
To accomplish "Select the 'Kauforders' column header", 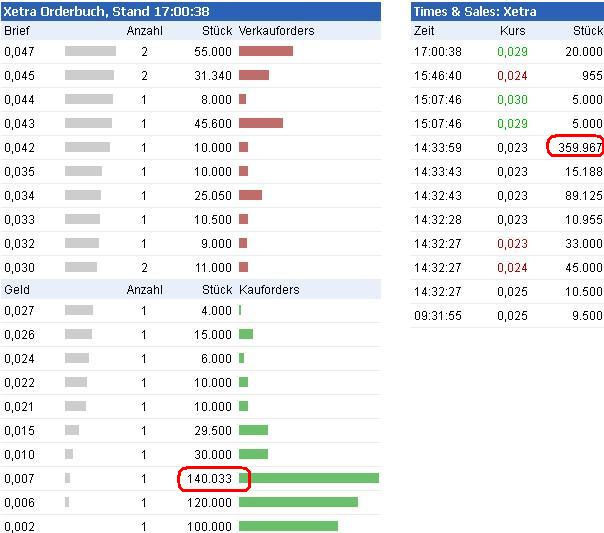I will click(269, 289).
